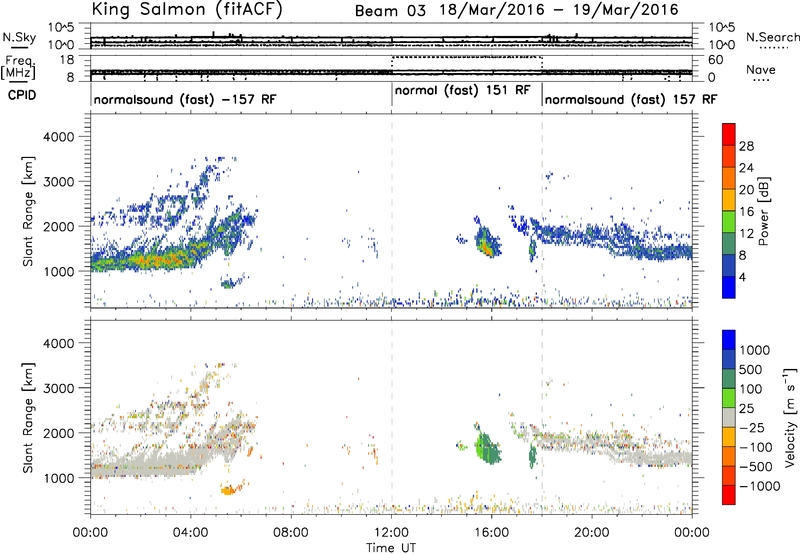Click the 3000 tick of the velocity panel

[58, 388]
